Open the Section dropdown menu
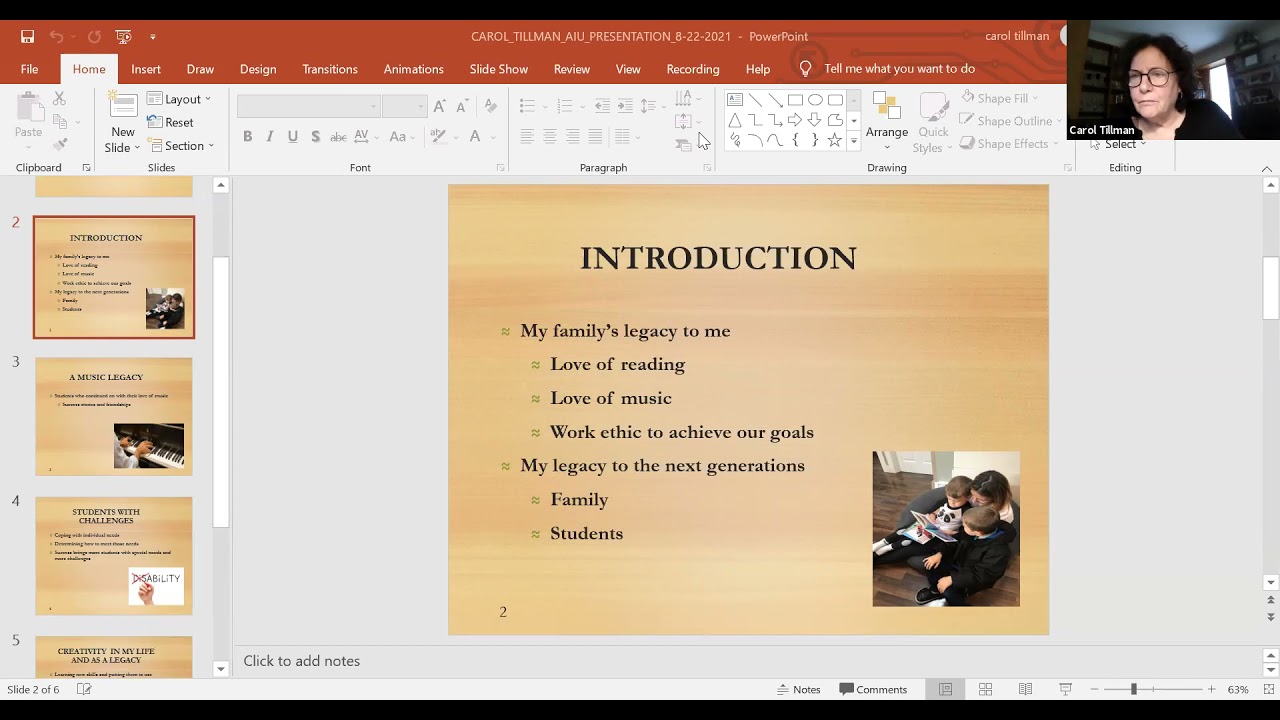This screenshot has width=1280, height=720. click(181, 146)
